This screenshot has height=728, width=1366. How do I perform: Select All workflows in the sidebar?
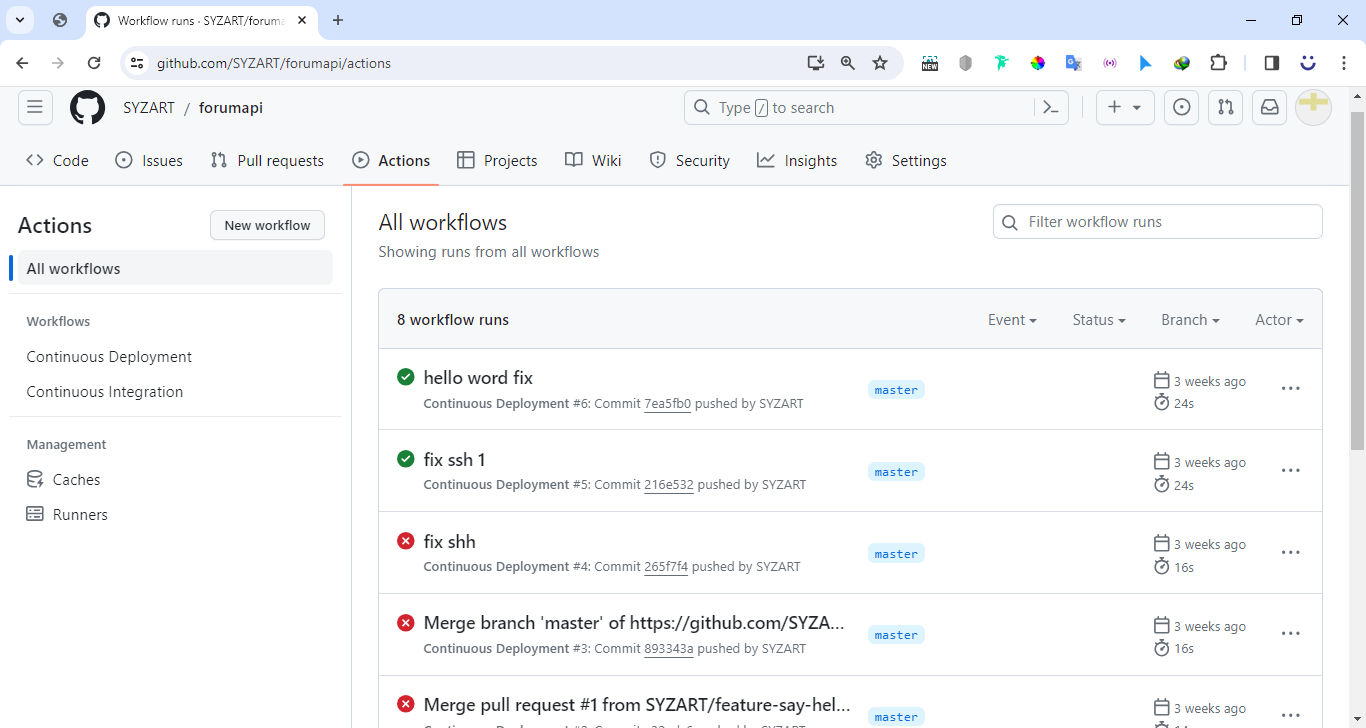[x=175, y=268]
